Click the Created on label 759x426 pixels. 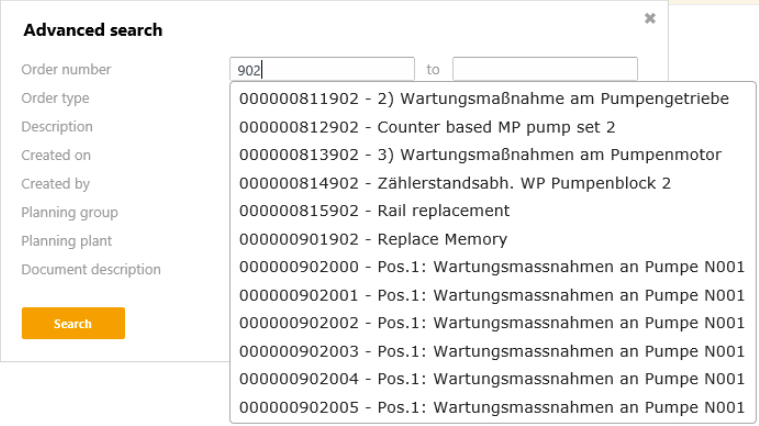tap(56, 155)
